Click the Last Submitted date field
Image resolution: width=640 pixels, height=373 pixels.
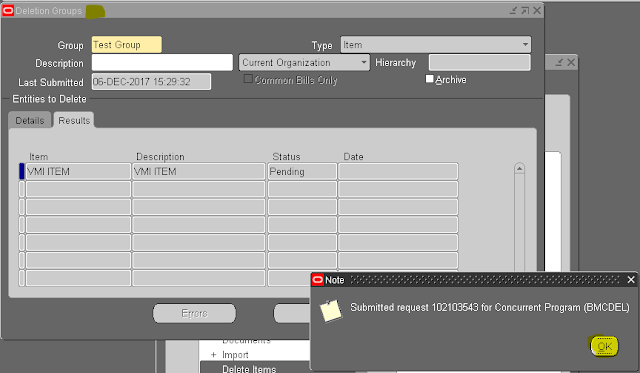151,82
